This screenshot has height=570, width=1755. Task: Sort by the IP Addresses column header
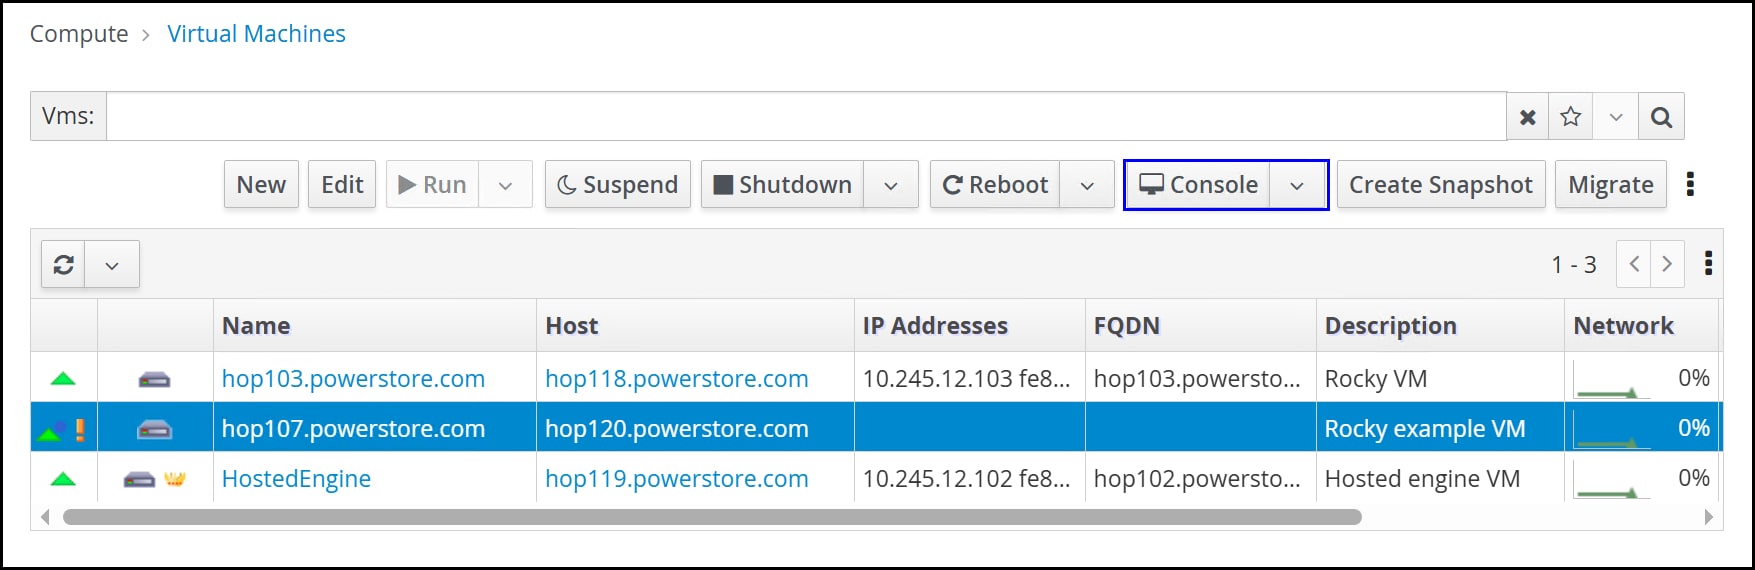pyautogui.click(x=970, y=326)
